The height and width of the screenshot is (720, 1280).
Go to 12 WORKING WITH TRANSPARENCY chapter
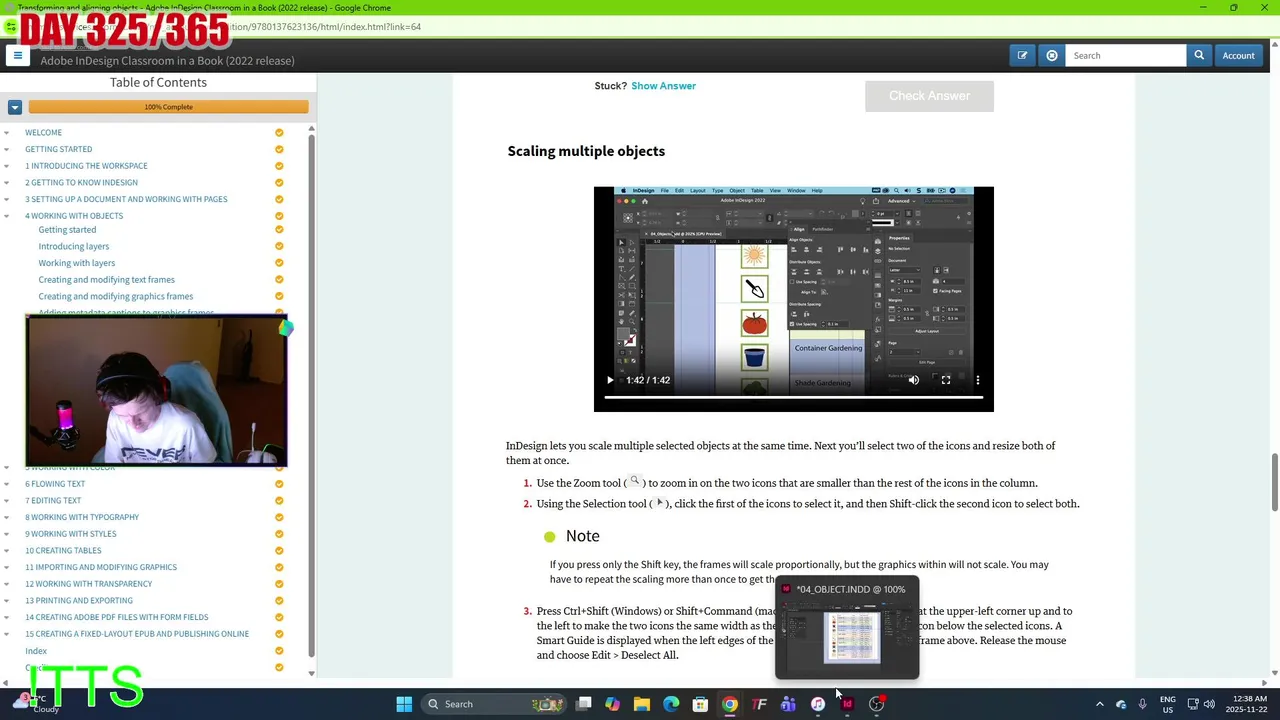point(89,584)
